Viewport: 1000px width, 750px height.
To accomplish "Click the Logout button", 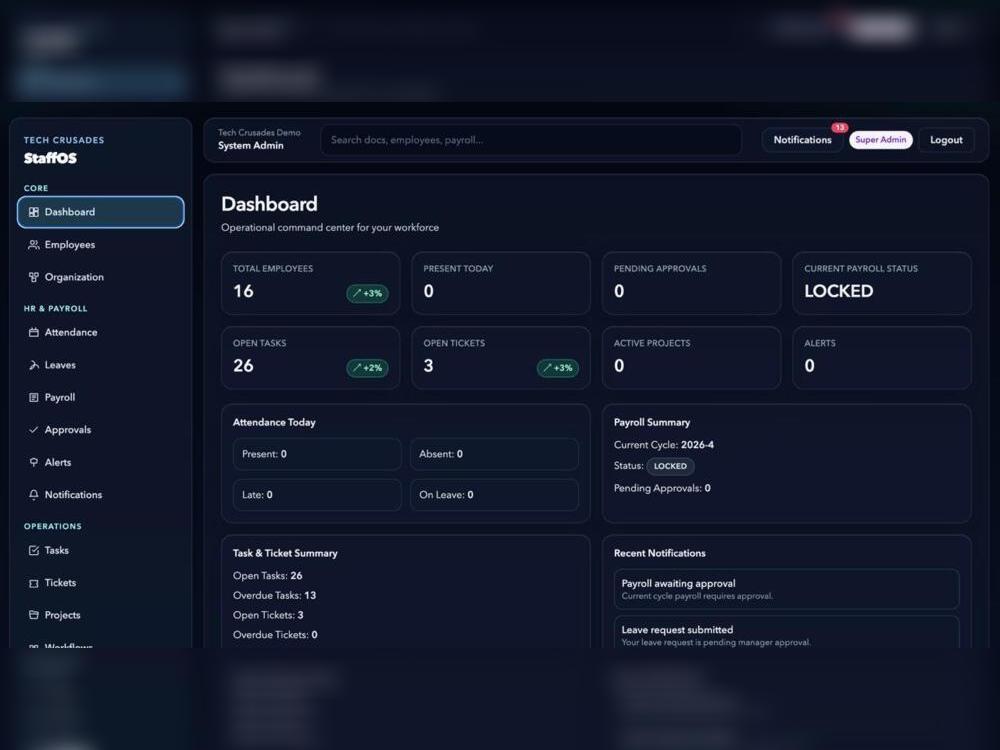I will 946,140.
